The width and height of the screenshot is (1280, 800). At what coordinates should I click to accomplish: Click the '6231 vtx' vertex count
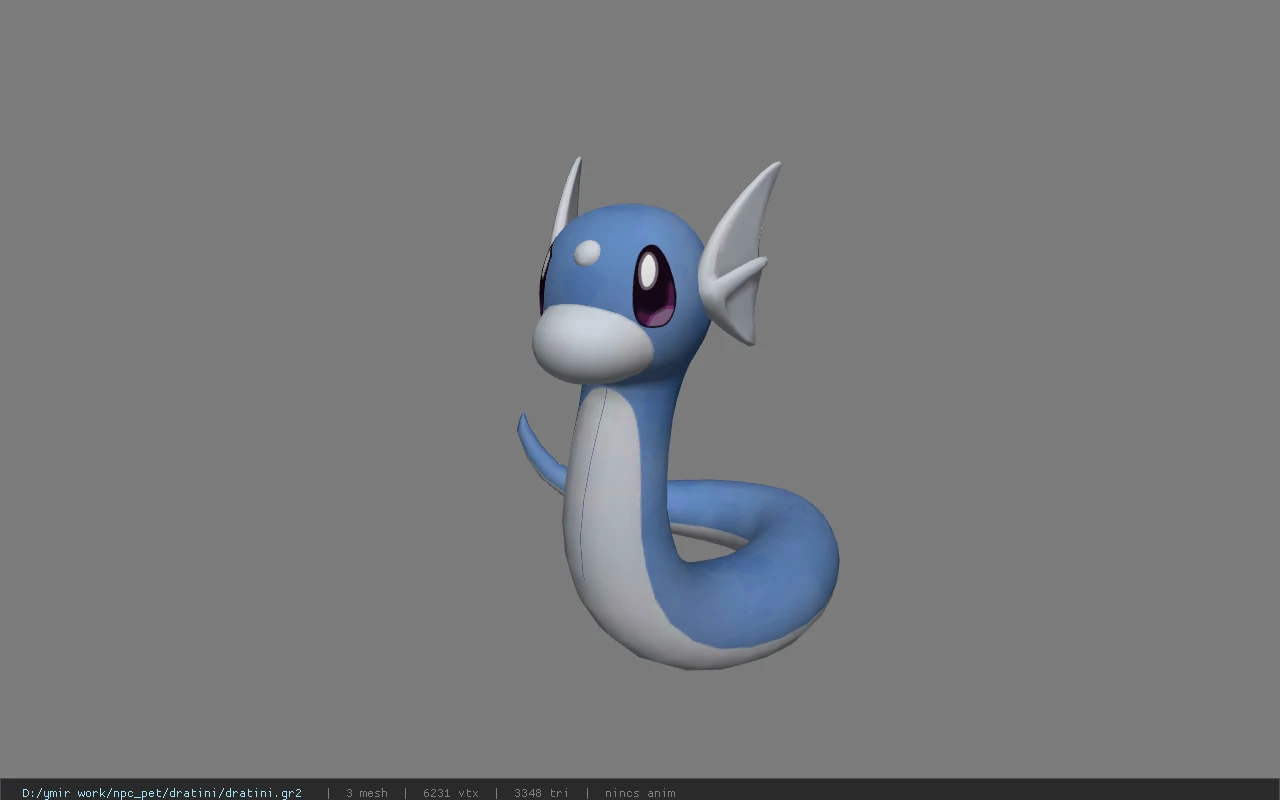pos(451,793)
